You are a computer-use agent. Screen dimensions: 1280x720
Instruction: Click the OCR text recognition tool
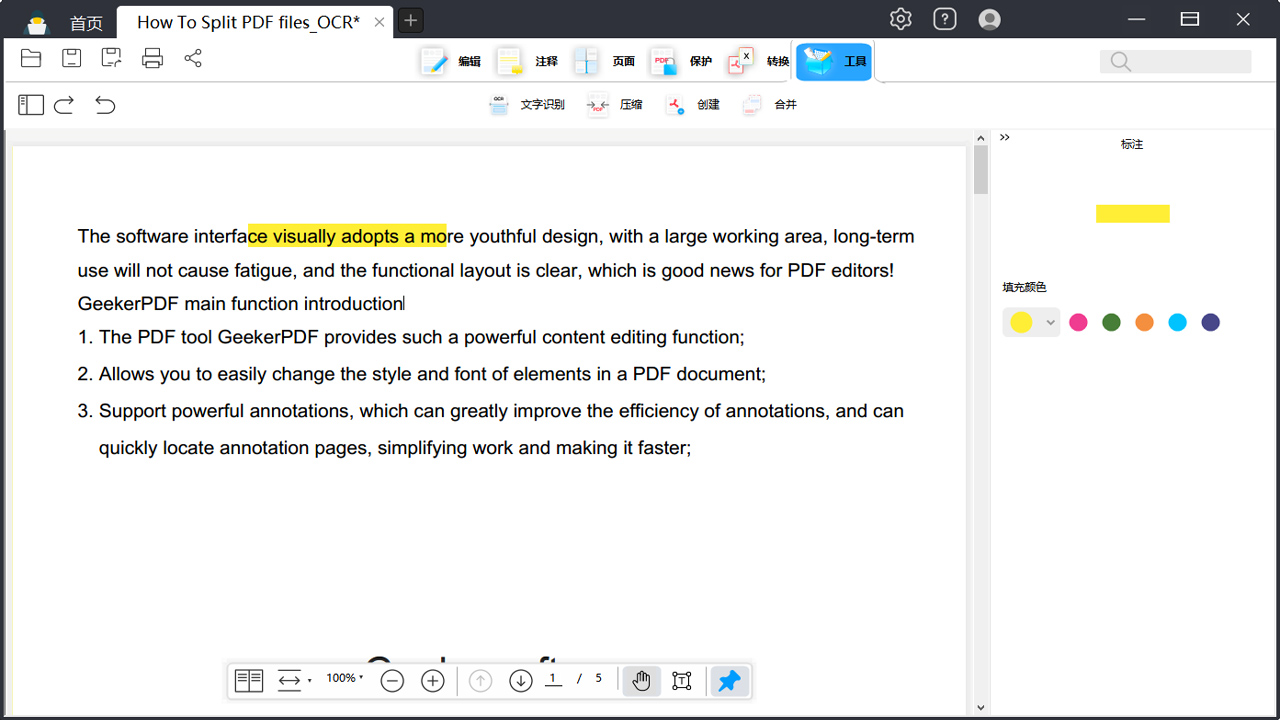click(527, 105)
